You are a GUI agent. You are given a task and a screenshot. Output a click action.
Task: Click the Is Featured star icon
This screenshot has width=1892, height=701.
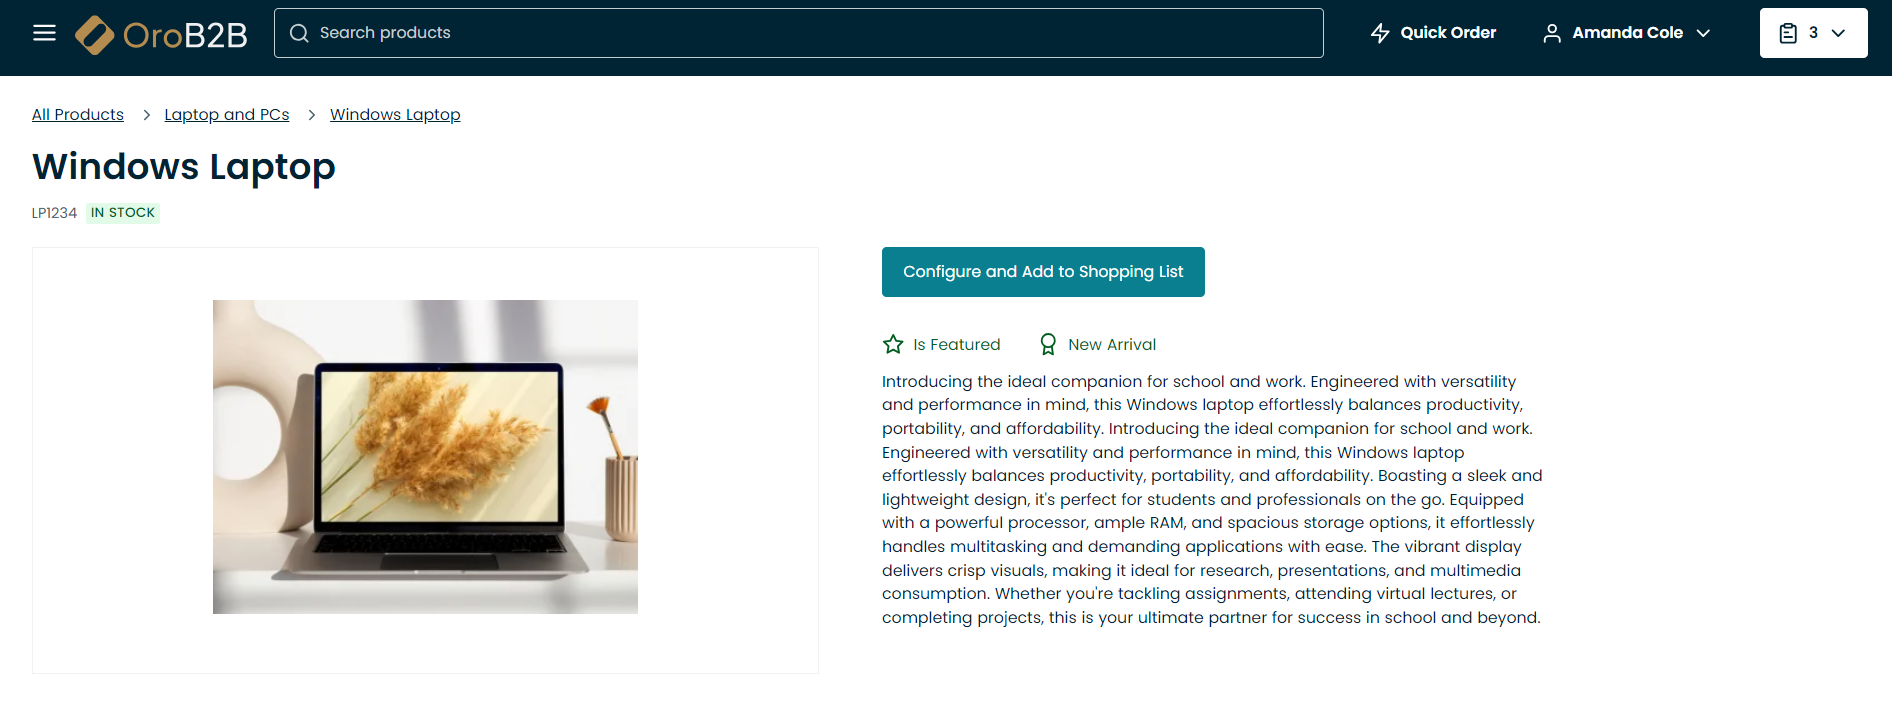pyautogui.click(x=893, y=344)
